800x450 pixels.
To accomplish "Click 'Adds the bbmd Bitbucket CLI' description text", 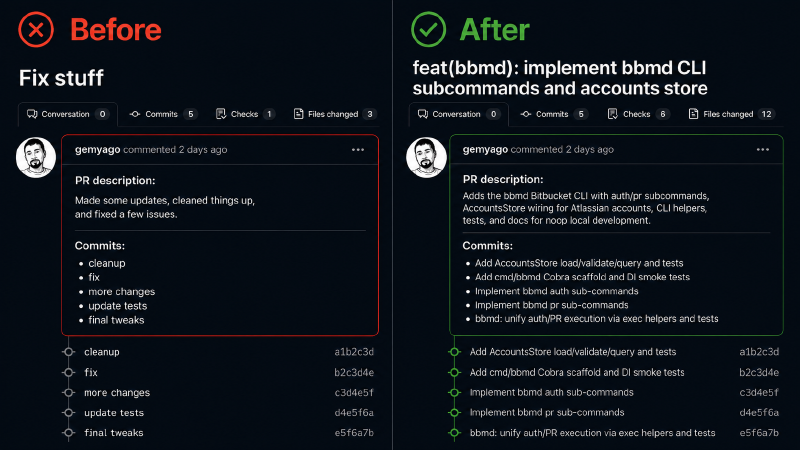I will coord(586,208).
